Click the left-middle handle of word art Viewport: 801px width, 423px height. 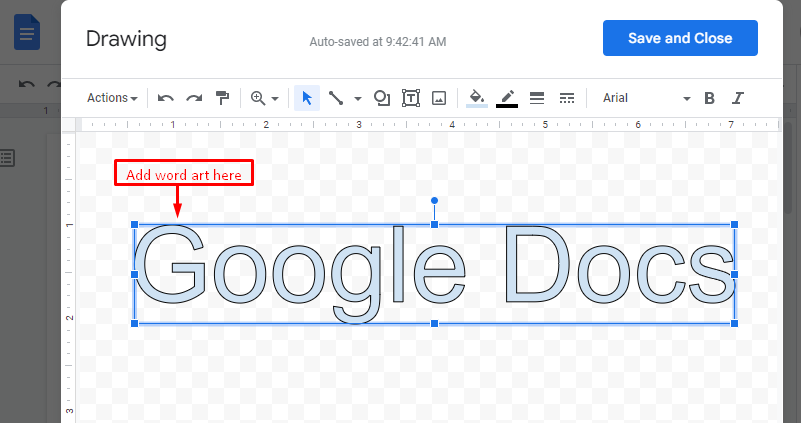(135, 274)
